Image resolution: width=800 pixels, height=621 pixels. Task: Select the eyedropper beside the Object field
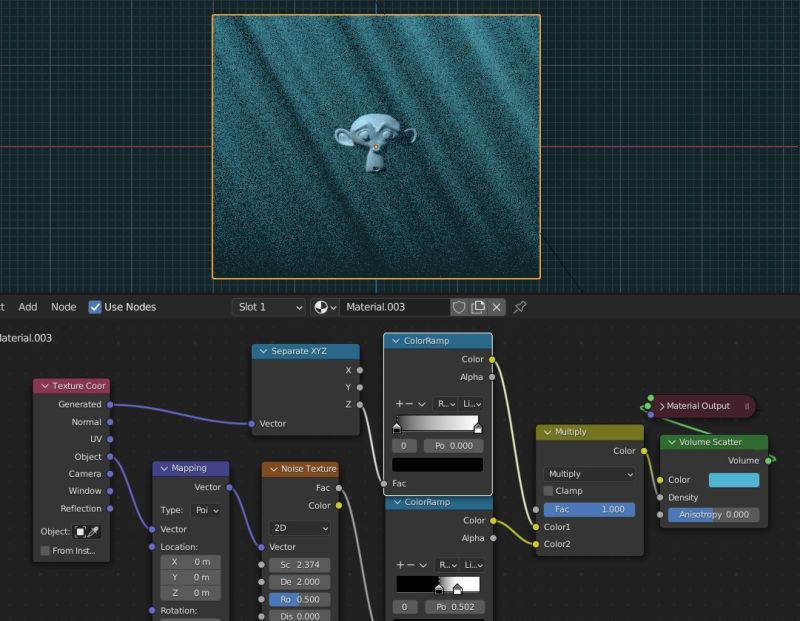(x=93, y=531)
